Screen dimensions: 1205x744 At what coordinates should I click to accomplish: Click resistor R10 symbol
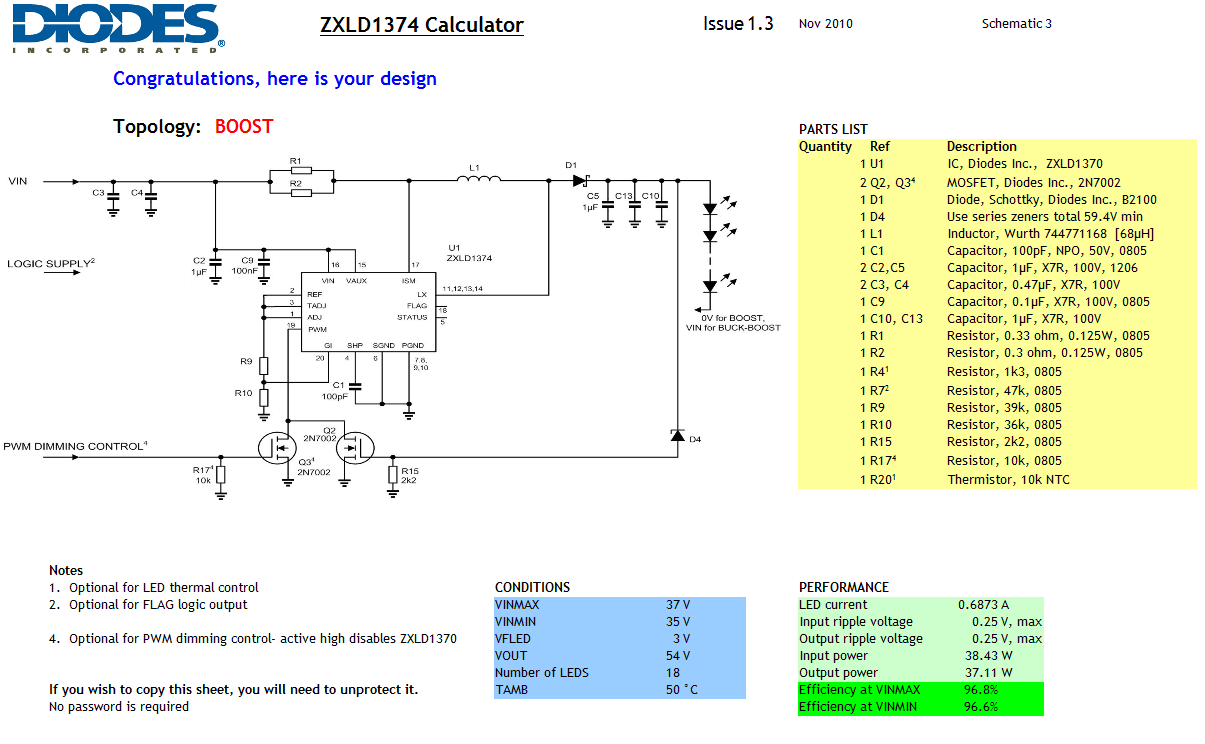264,399
